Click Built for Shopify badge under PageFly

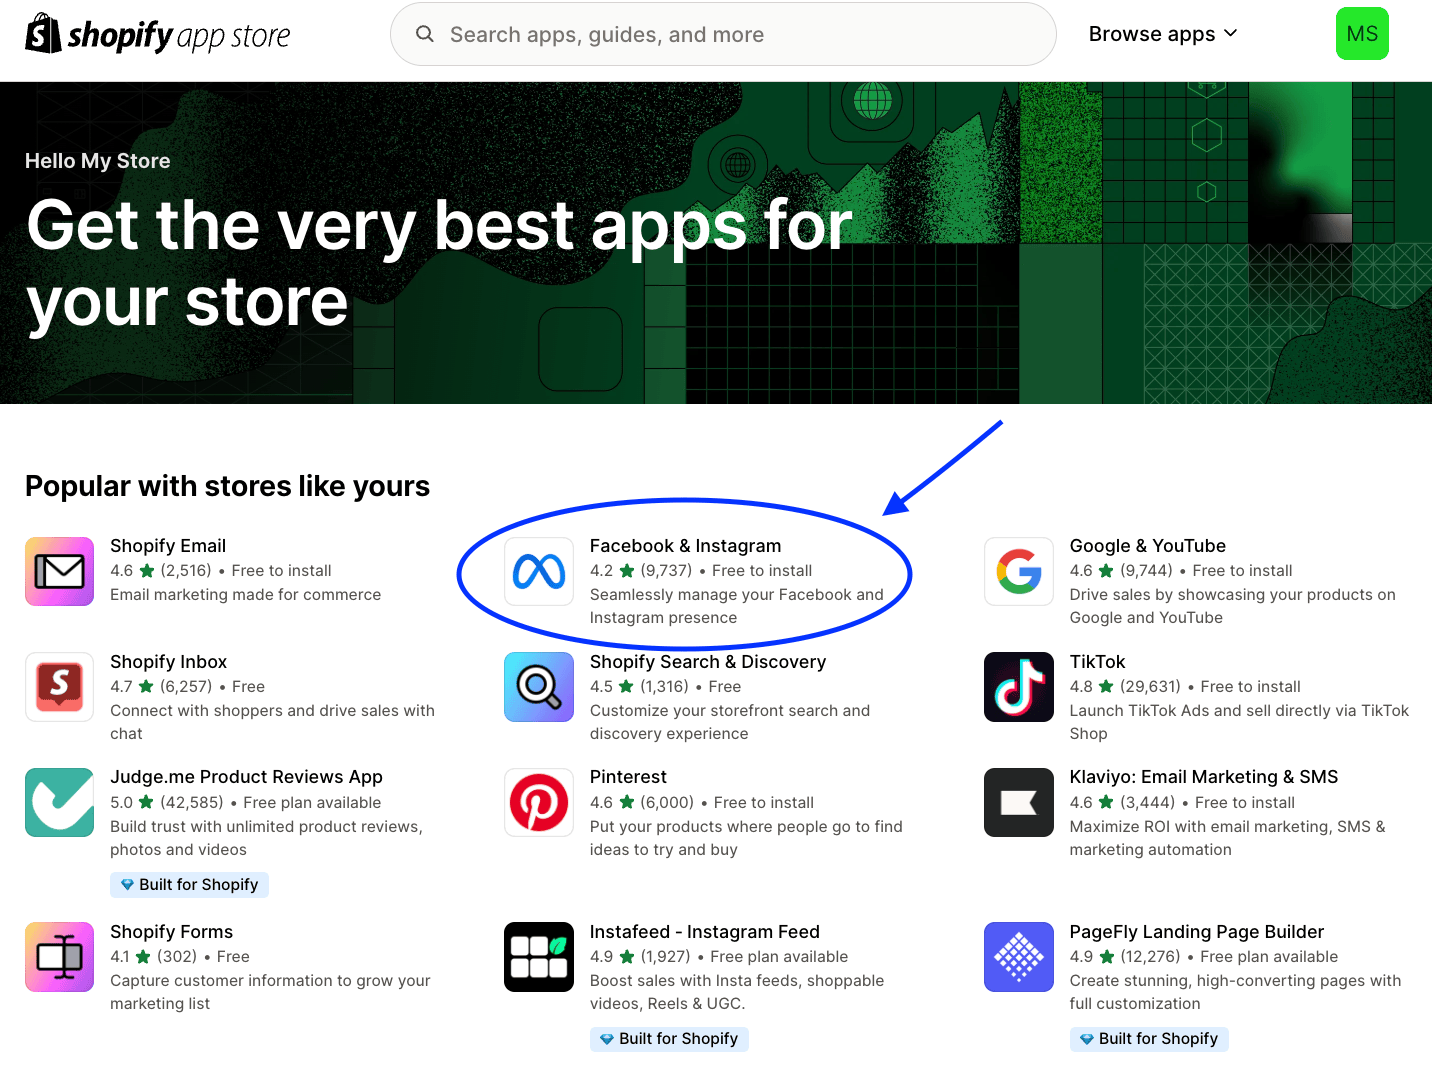coord(1148,1039)
